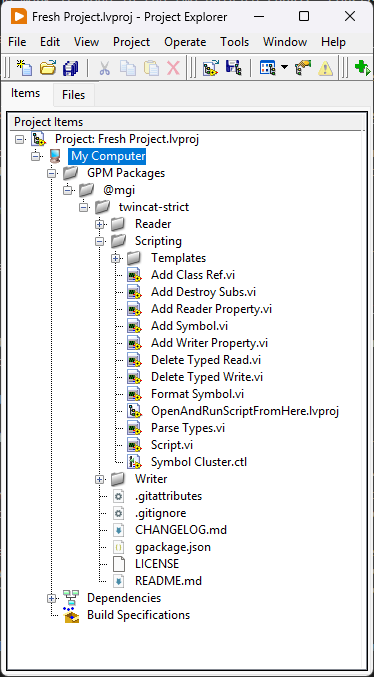
Task: Click the Script.vi file icon
Action: 134,445
